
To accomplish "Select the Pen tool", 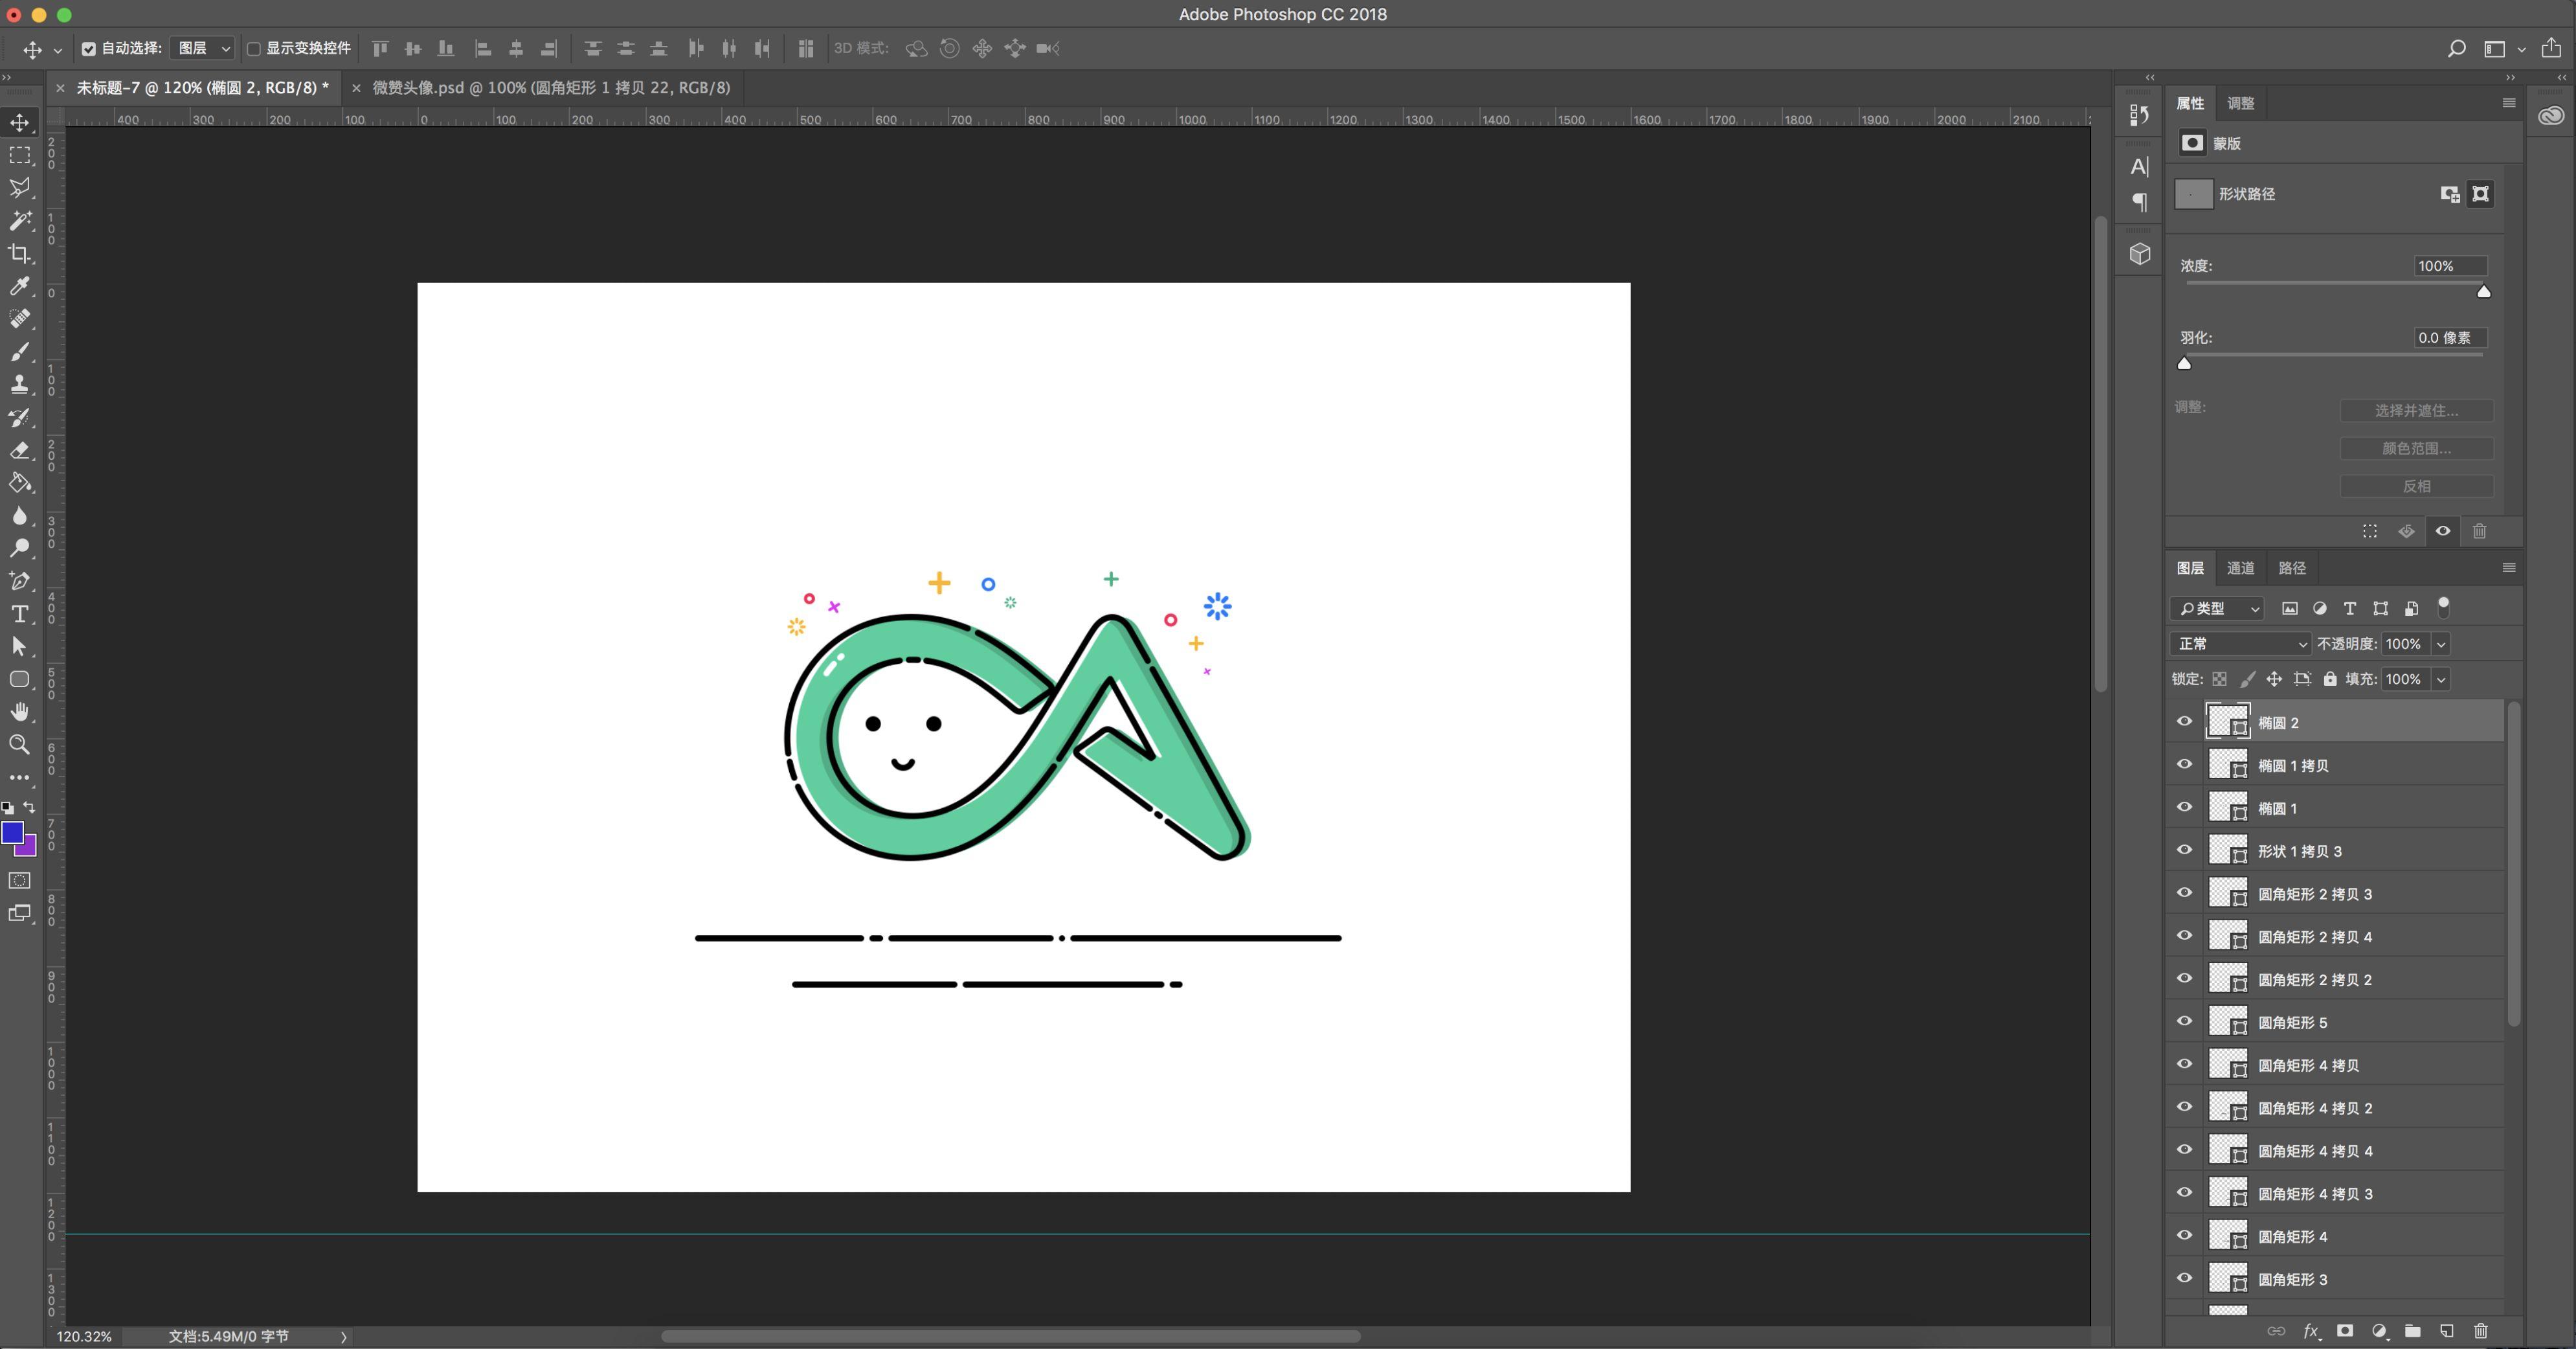I will click(20, 580).
